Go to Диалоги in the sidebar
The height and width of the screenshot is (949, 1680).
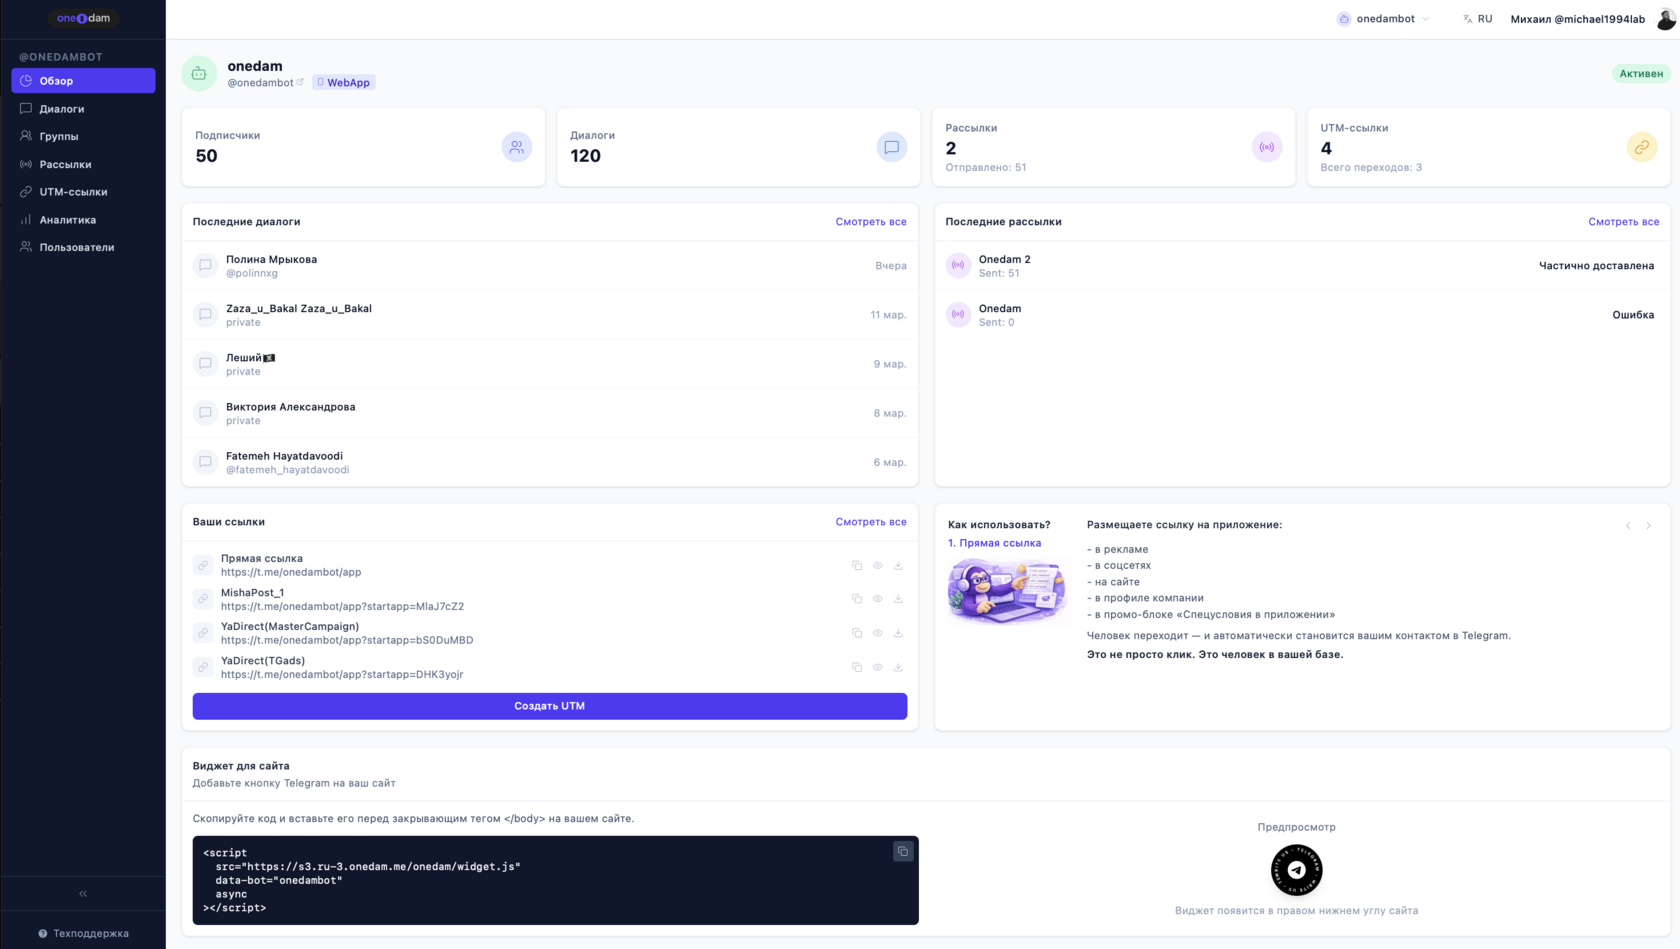click(83, 109)
